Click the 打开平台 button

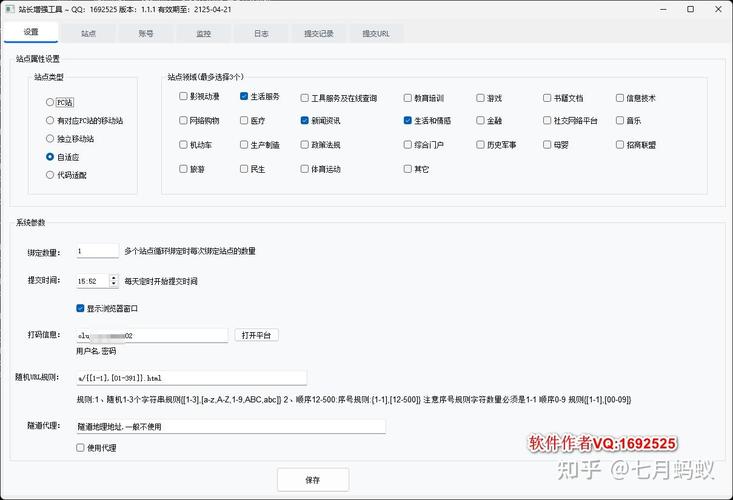pyautogui.click(x=256, y=335)
